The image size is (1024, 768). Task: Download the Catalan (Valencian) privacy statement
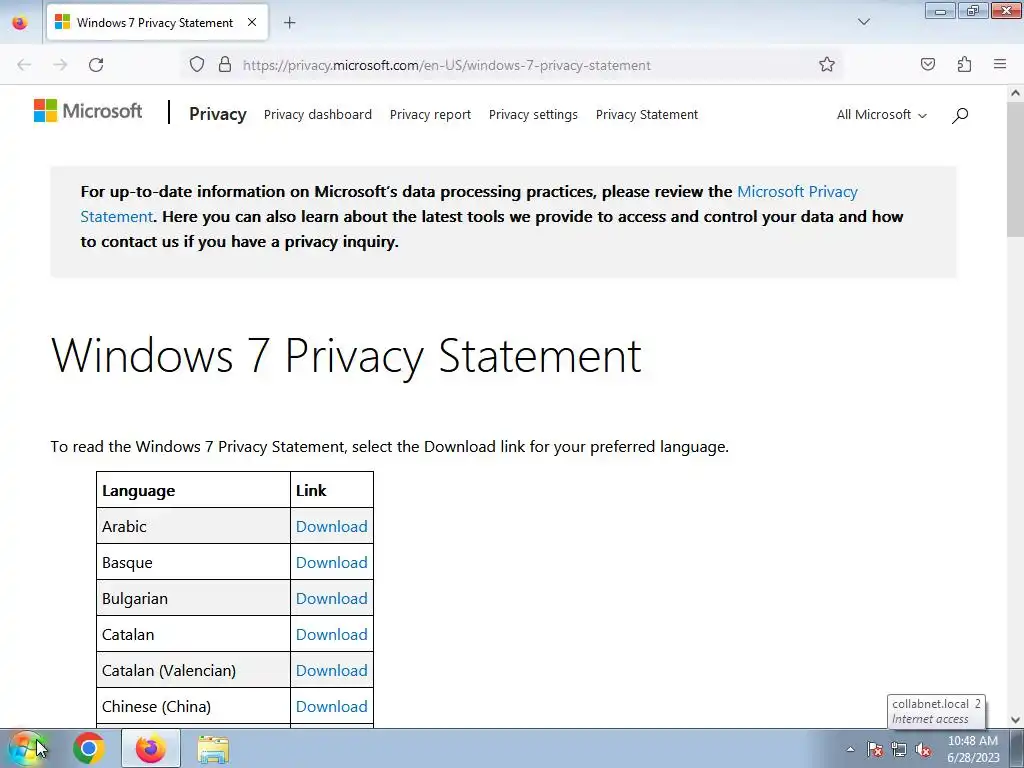(331, 670)
